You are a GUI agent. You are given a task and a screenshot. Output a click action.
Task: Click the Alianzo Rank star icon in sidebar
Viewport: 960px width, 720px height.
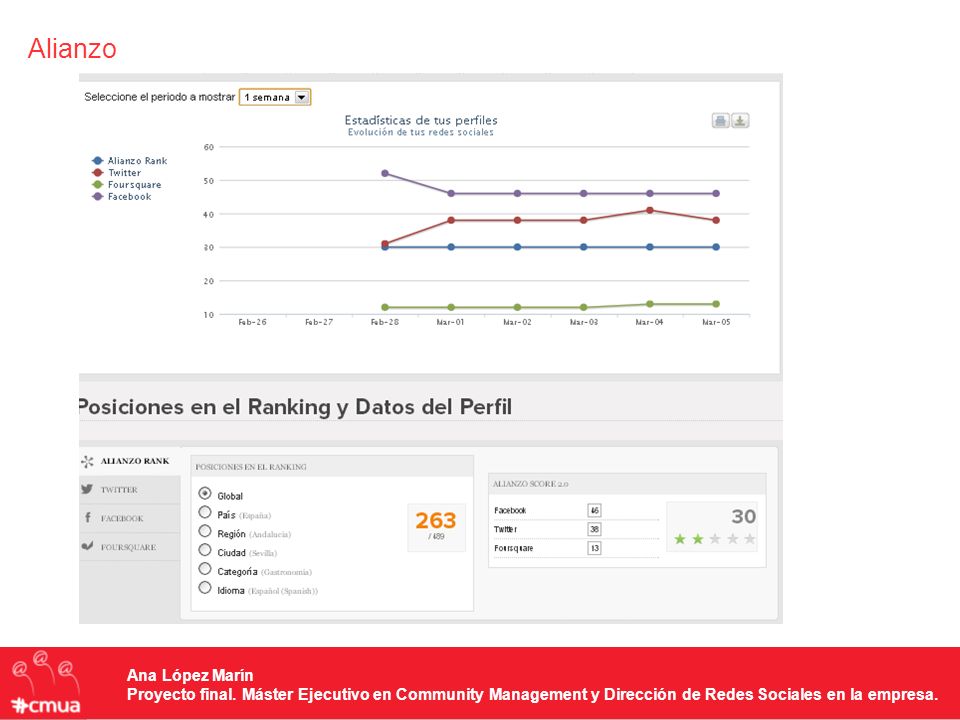pyautogui.click(x=88, y=462)
